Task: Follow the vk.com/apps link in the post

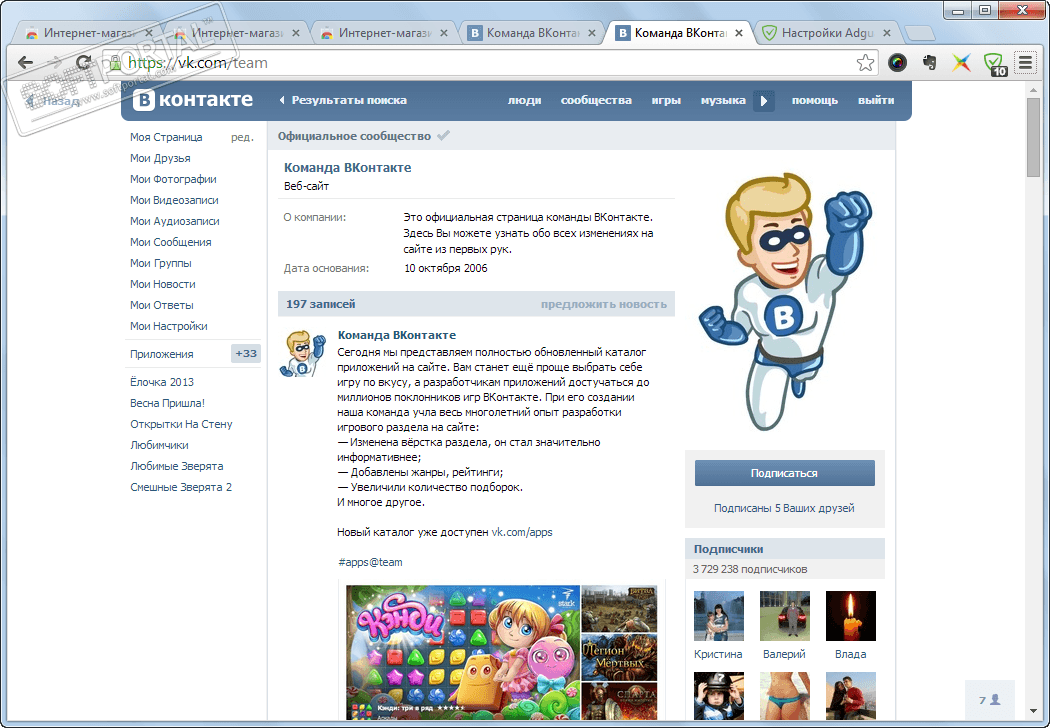Action: pyautogui.click(x=522, y=532)
